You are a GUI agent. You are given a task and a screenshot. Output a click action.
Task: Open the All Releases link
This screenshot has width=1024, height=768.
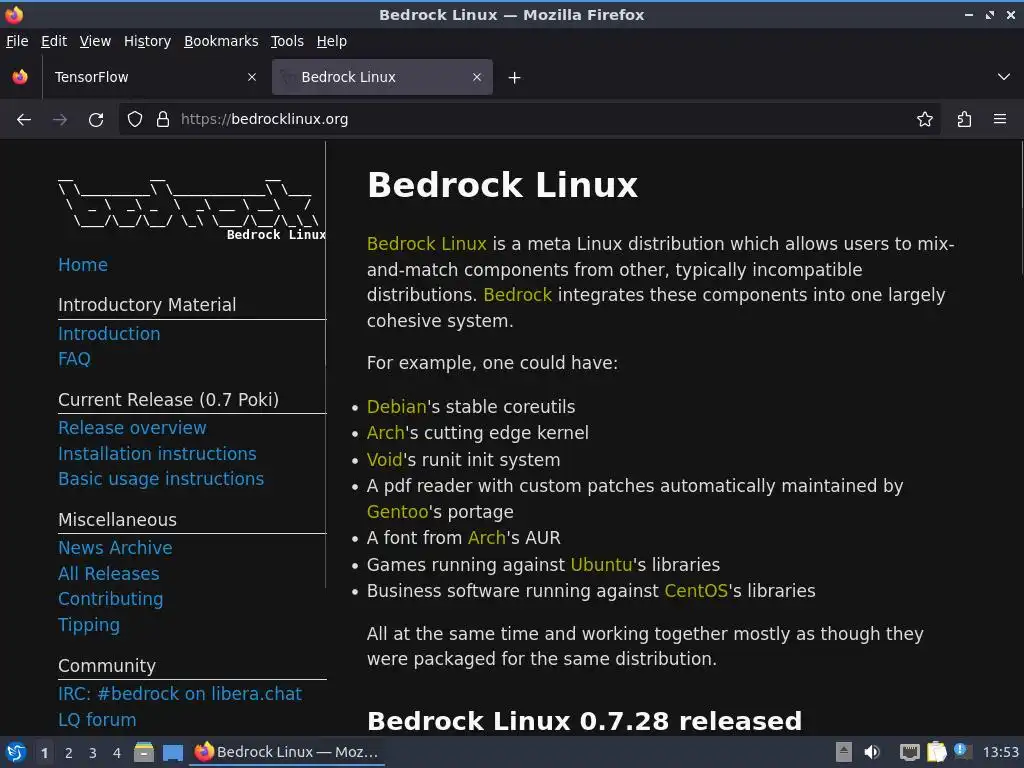pos(109,574)
